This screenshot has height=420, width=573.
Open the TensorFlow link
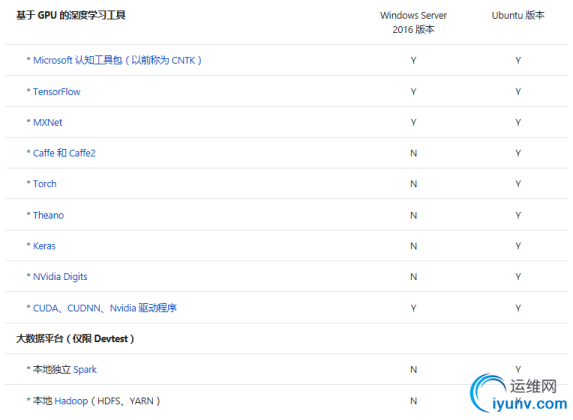[x=57, y=92]
